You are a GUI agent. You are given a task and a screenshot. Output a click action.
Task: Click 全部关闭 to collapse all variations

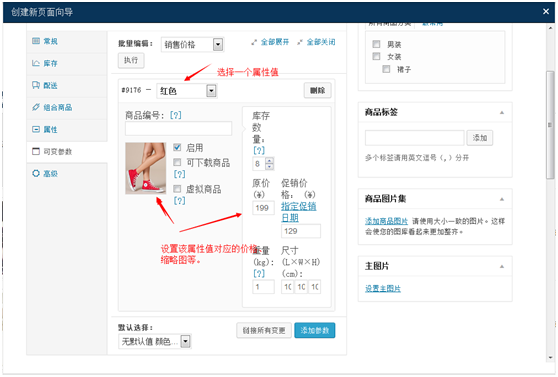click(x=321, y=42)
